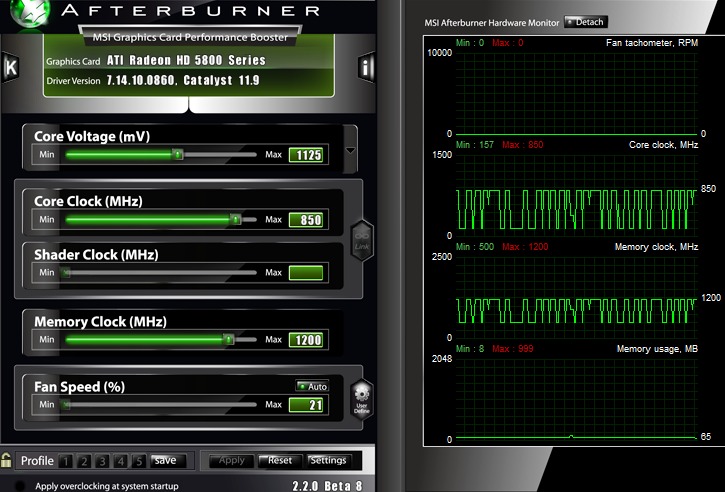This screenshot has width=725, height=492.
Task: Click the Memory Clock slider handle
Action: click(228, 339)
